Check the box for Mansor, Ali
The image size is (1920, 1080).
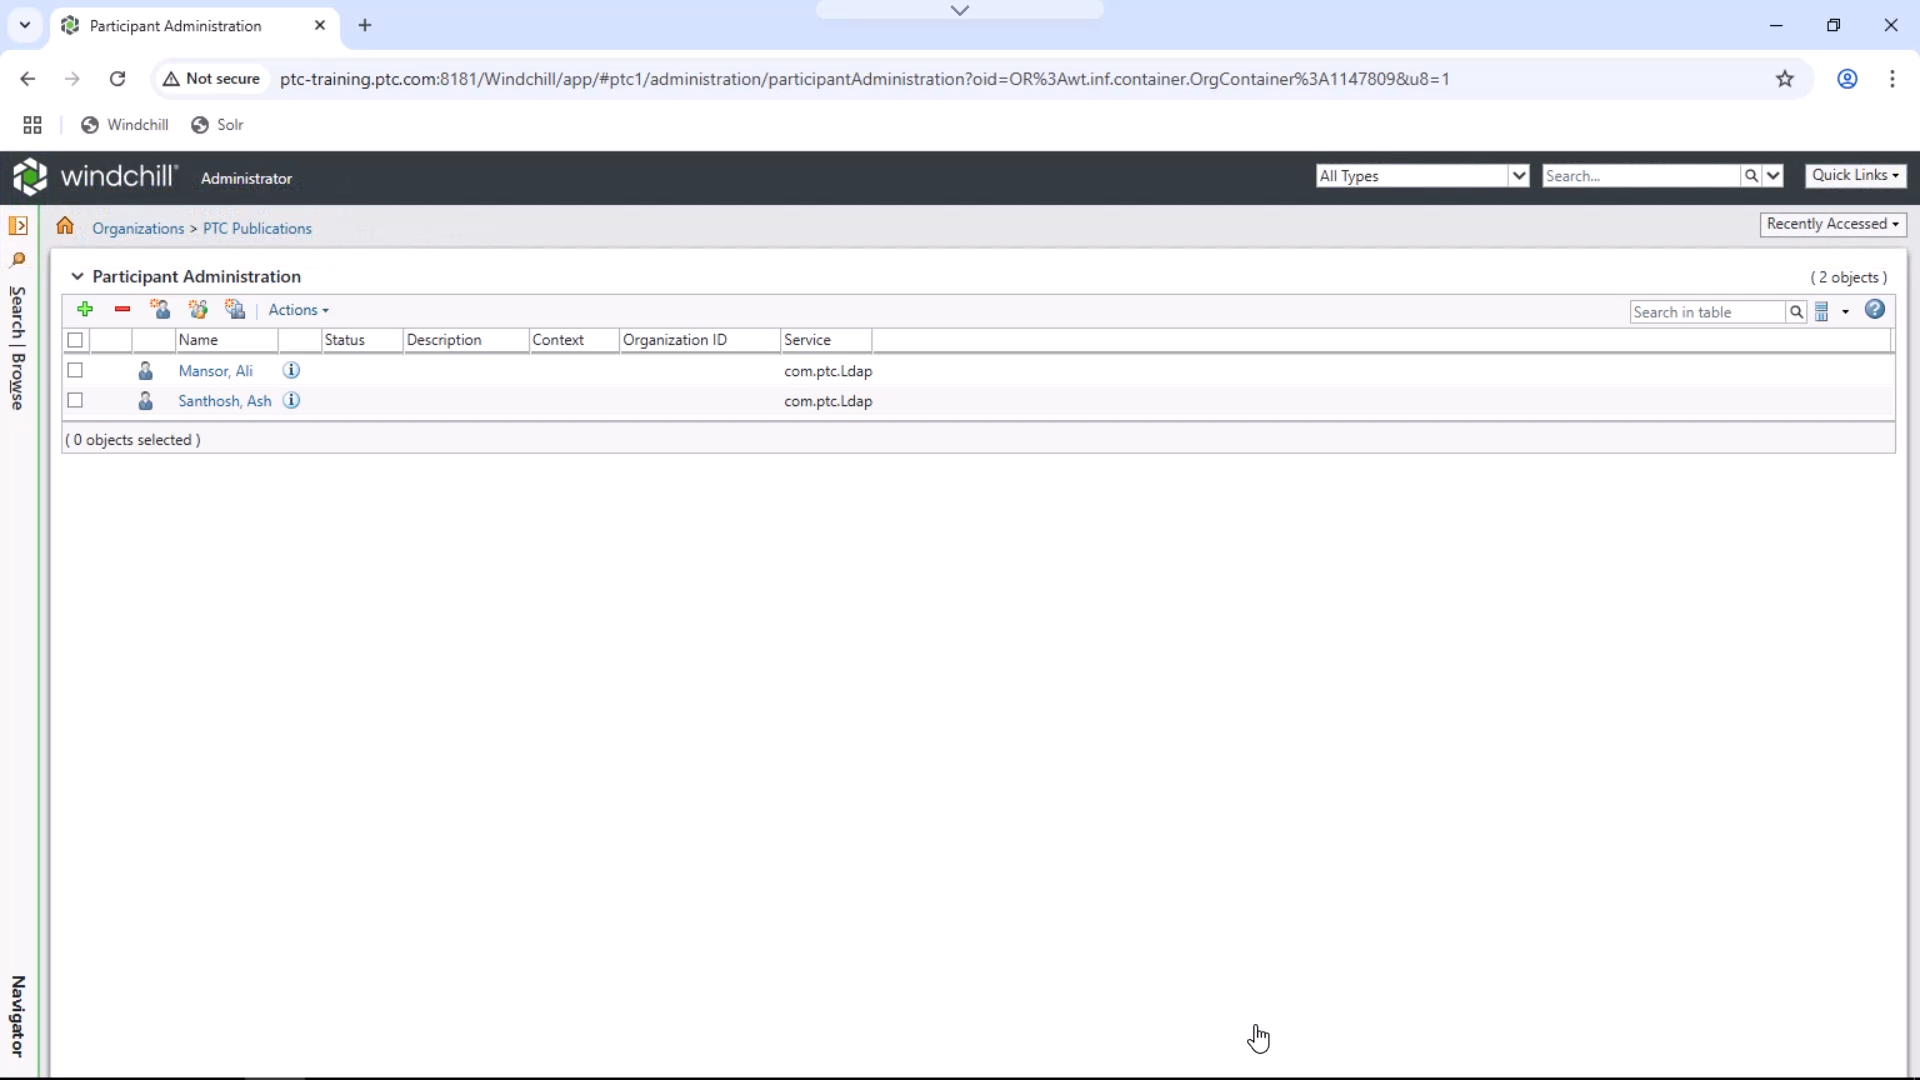[x=75, y=371]
